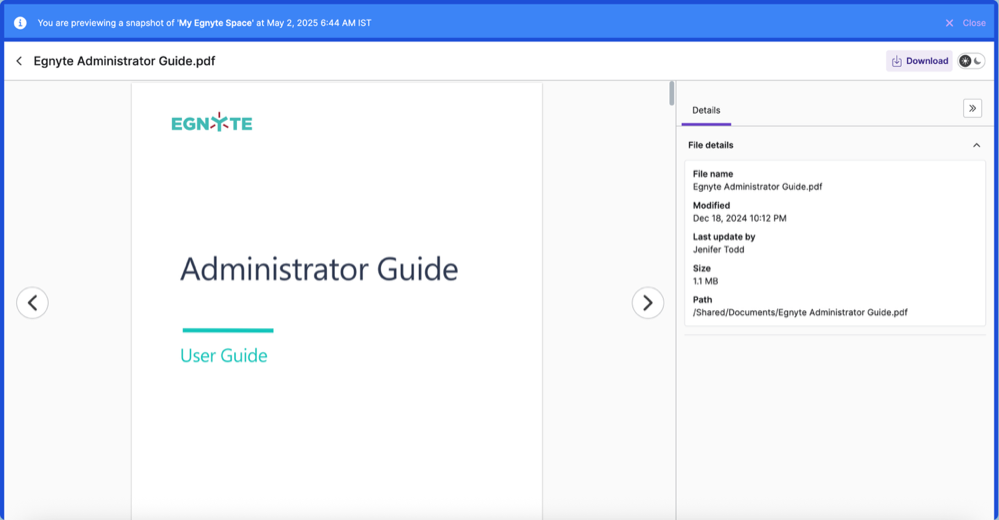The height and width of the screenshot is (520, 999).
Task: Toggle the dark mode sun/moon switch
Action: pos(971,61)
